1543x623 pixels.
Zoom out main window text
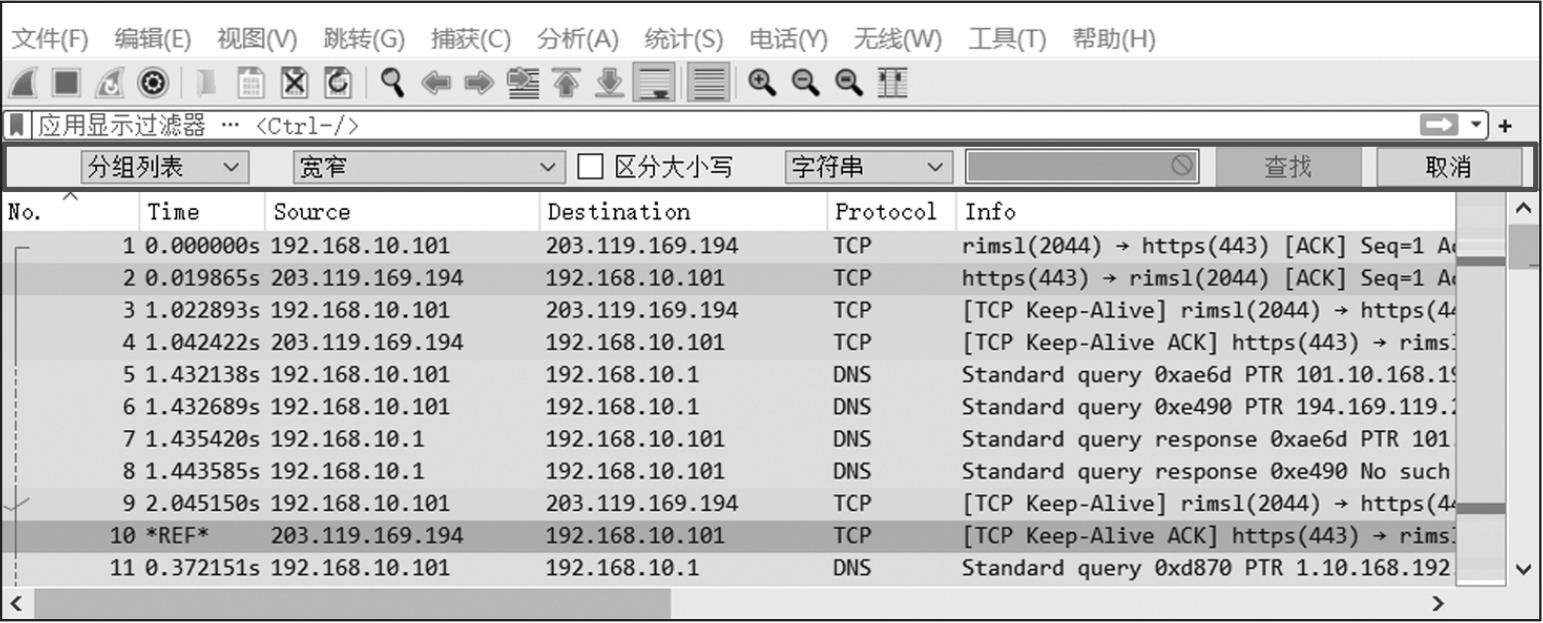tap(806, 82)
